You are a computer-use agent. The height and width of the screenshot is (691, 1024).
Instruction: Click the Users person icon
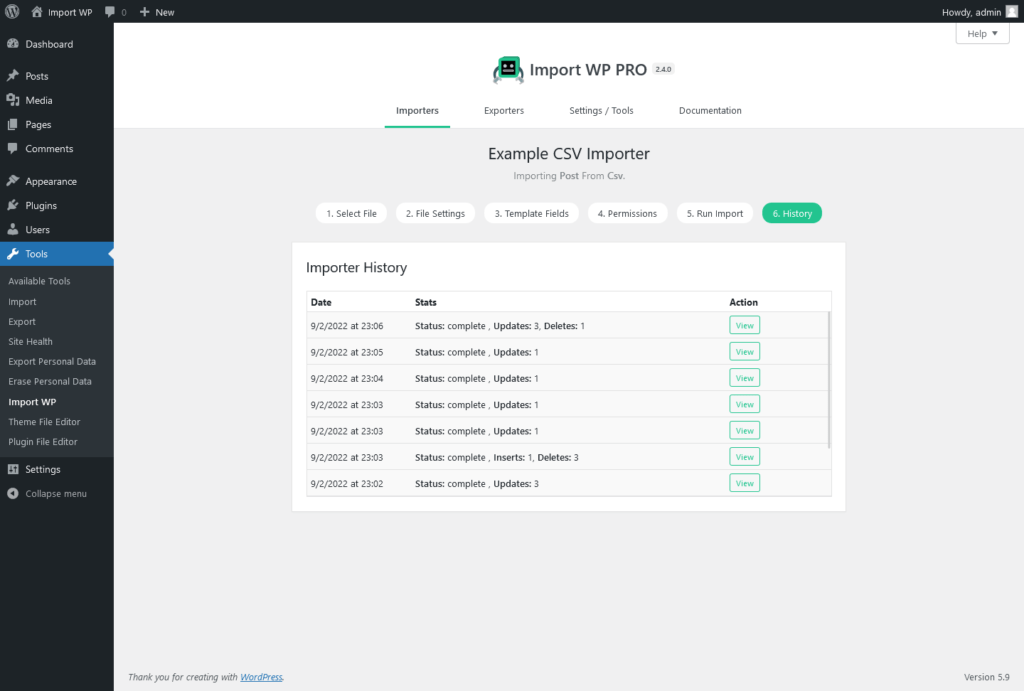pos(12,229)
